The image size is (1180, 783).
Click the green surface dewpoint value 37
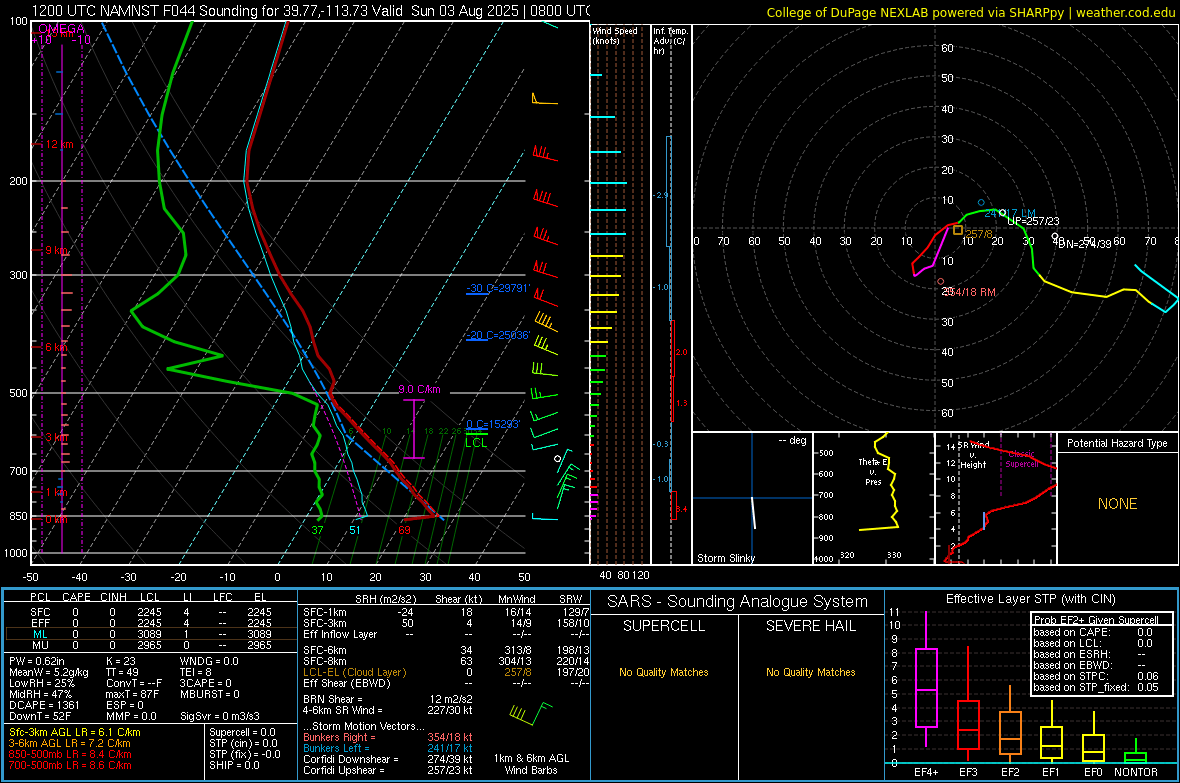click(x=318, y=530)
